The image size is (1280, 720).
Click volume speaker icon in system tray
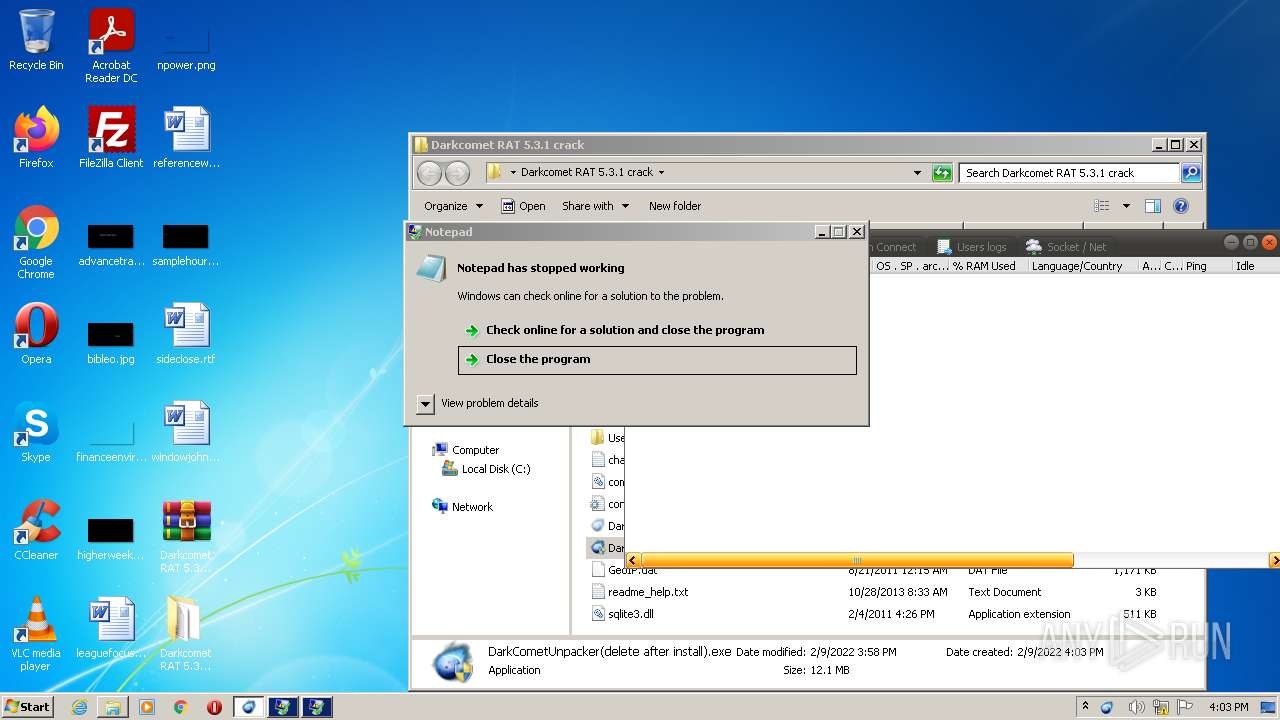tap(1136, 707)
